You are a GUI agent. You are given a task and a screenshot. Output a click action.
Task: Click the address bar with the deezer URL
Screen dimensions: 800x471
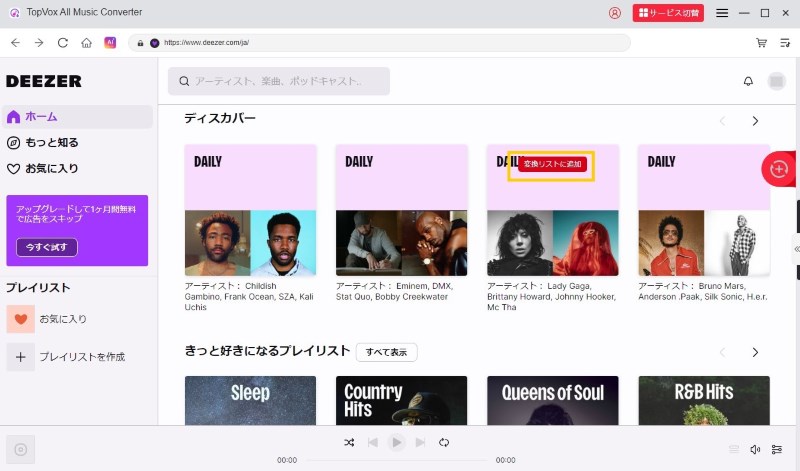[379, 43]
